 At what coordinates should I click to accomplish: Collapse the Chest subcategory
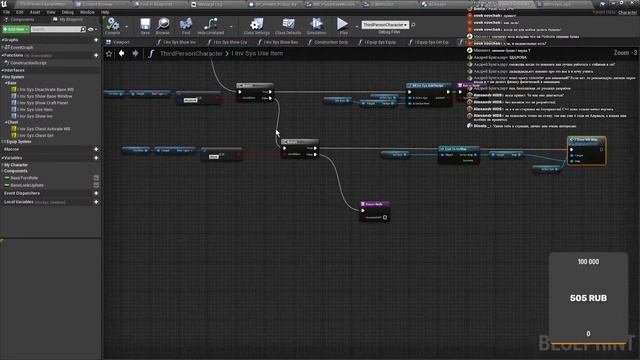[x=6, y=122]
